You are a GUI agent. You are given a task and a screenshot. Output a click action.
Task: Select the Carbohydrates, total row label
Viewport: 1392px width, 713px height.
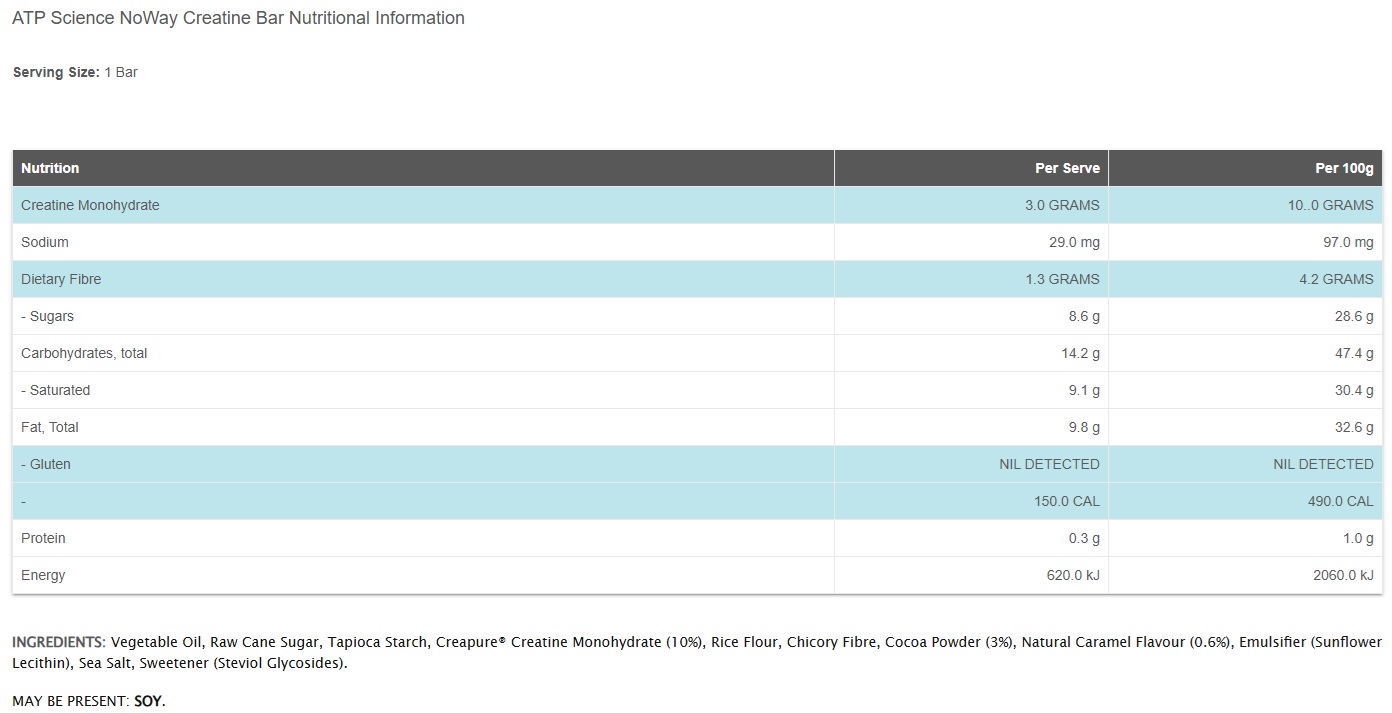pos(84,353)
